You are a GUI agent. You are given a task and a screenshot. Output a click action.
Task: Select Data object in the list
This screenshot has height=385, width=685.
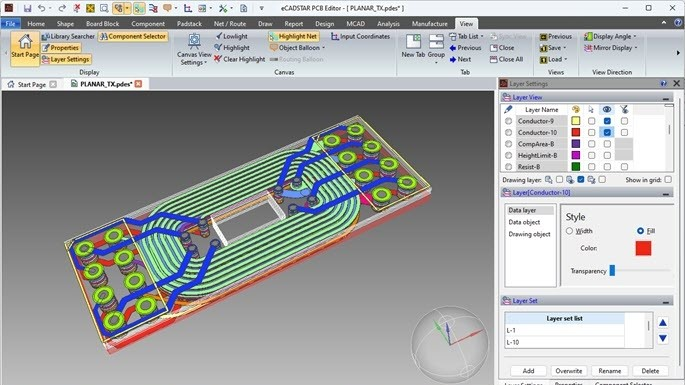point(524,222)
